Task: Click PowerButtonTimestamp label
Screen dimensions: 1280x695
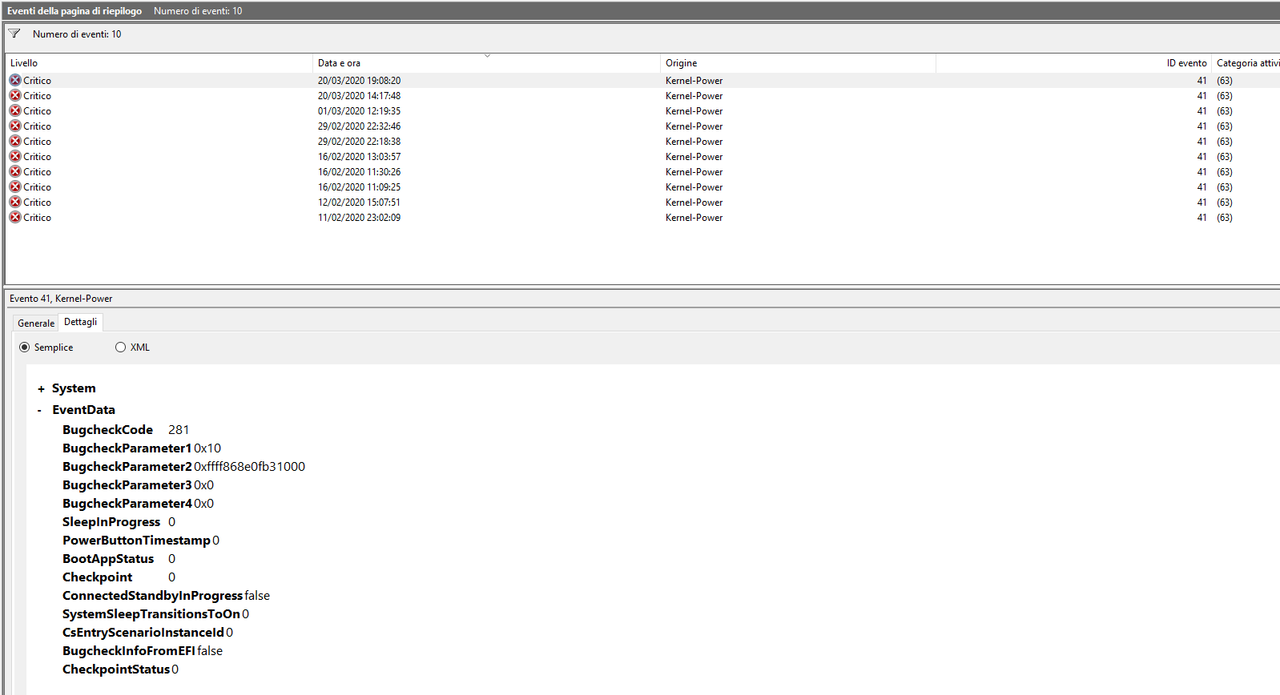Action: point(136,540)
